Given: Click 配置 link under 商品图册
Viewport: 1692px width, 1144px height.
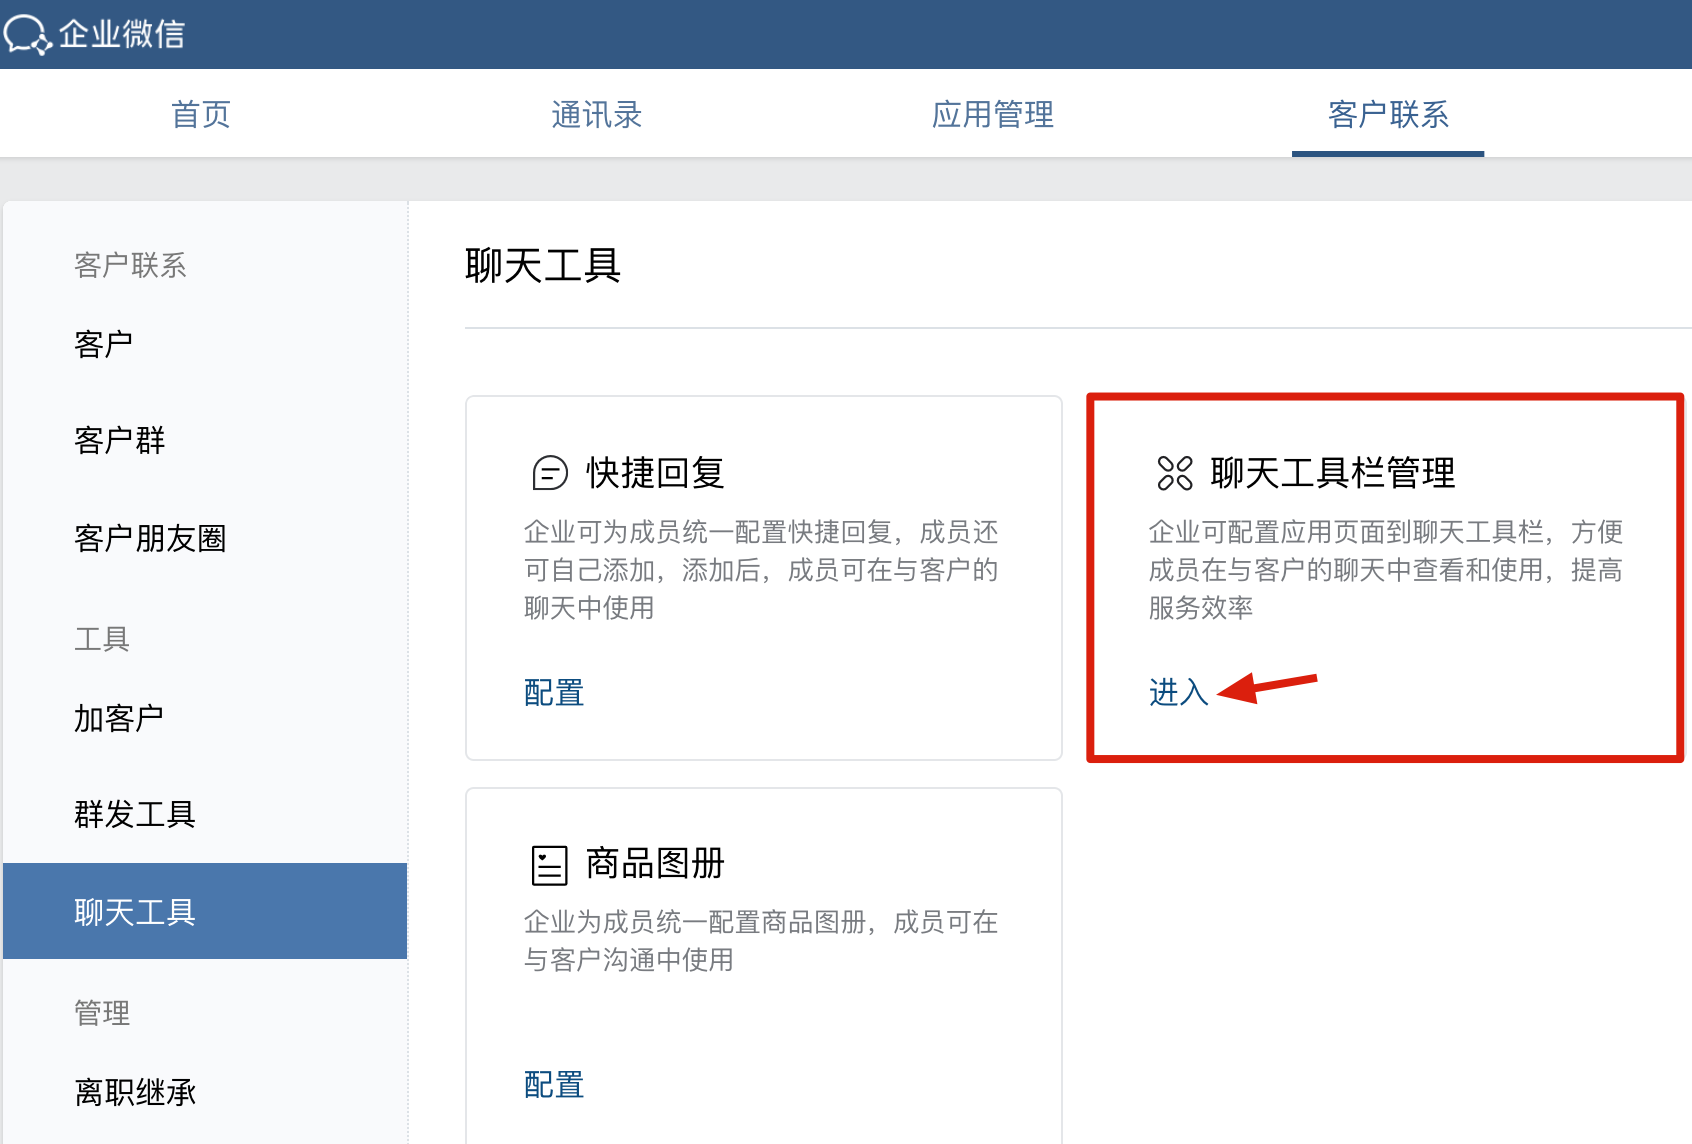Looking at the screenshot, I should pos(554,1084).
